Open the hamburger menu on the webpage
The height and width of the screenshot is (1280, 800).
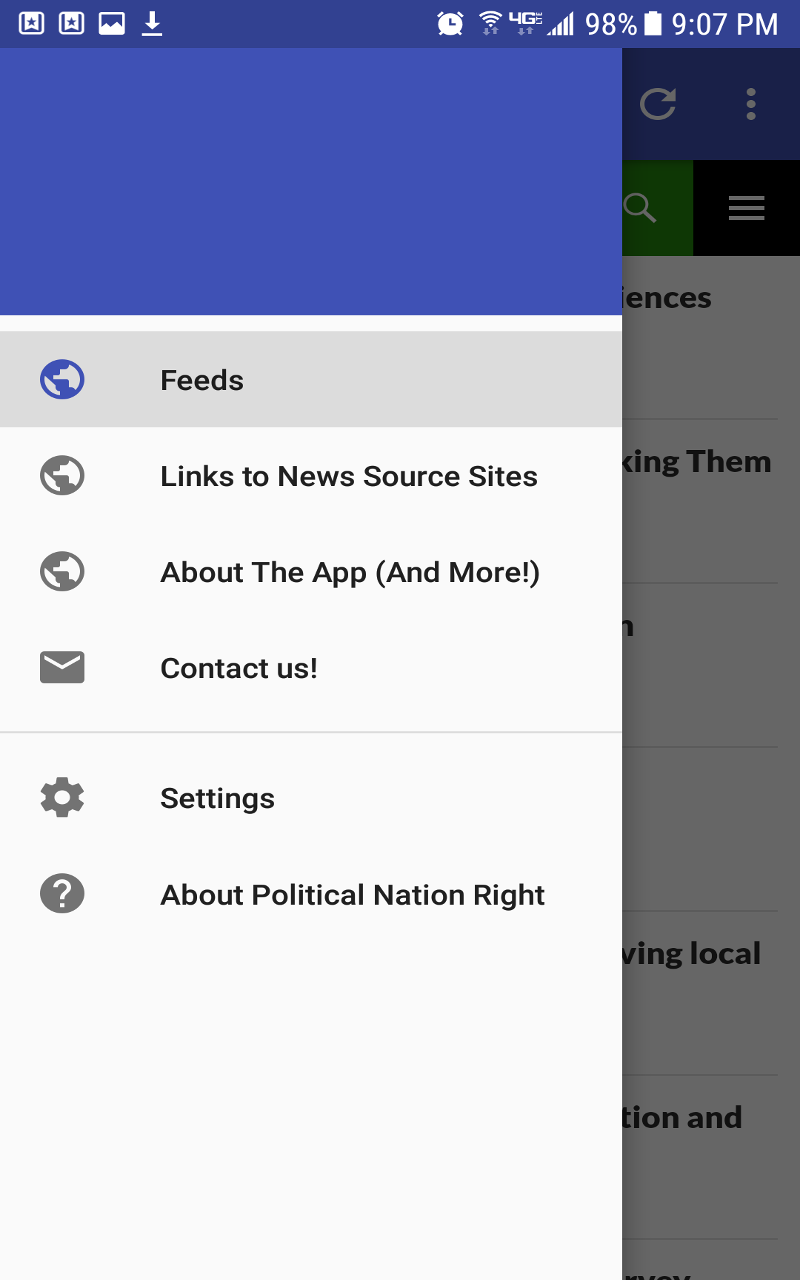(x=746, y=208)
